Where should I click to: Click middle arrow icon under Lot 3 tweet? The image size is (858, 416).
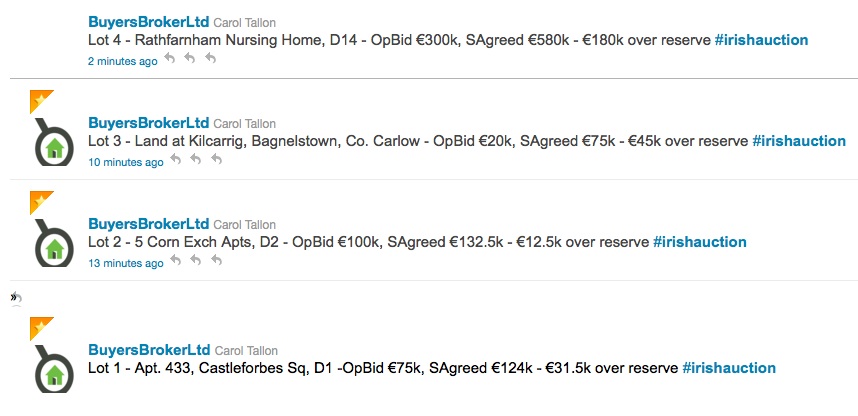(196, 161)
